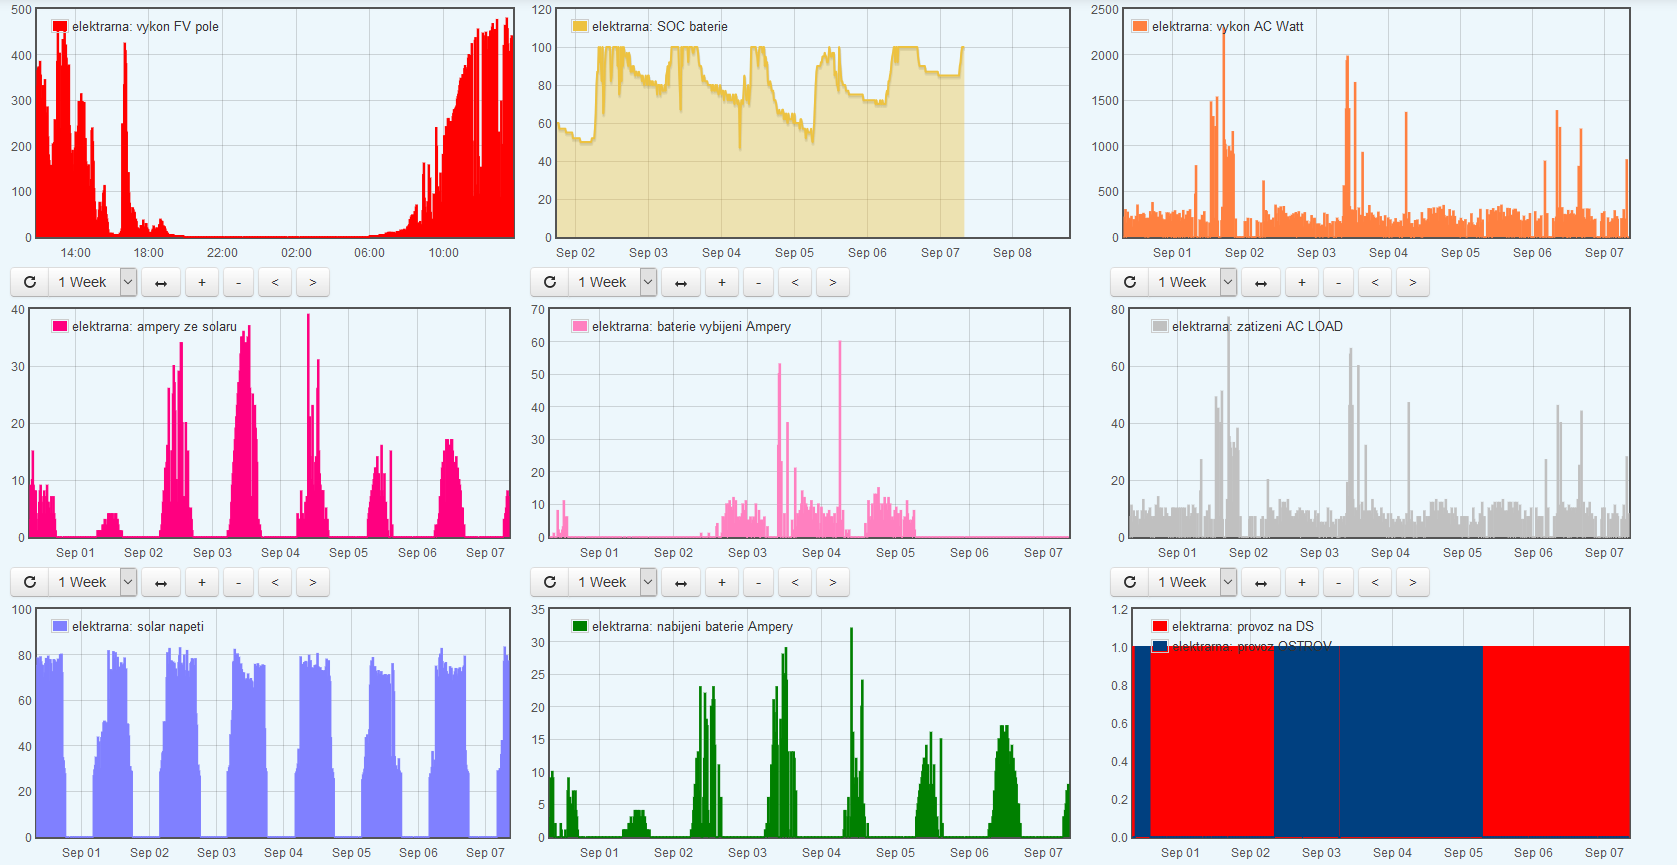The height and width of the screenshot is (865, 1677).
Task: Click the "elektrarna: ampery ze solaru" legend label
Action: tap(154, 326)
